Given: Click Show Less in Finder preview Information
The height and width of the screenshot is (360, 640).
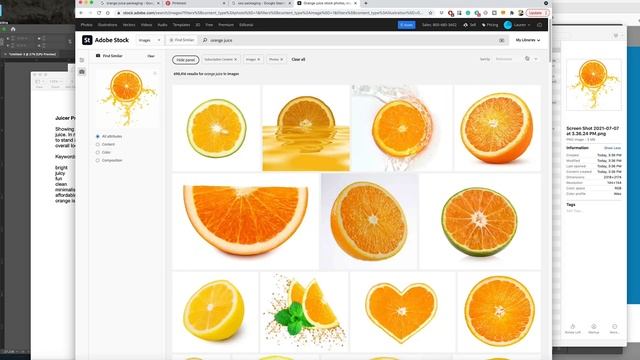Looking at the screenshot, I should (x=612, y=148).
